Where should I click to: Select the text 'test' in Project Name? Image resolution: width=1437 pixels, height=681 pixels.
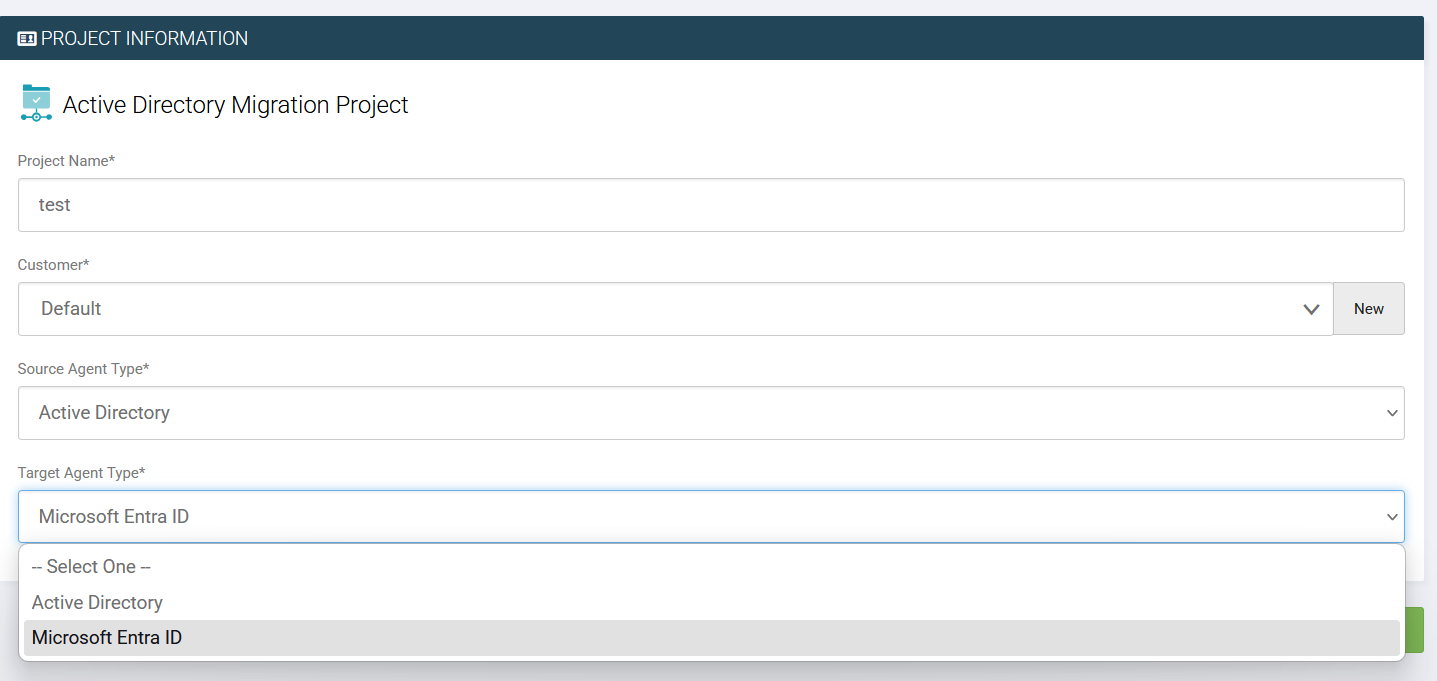tap(55, 204)
